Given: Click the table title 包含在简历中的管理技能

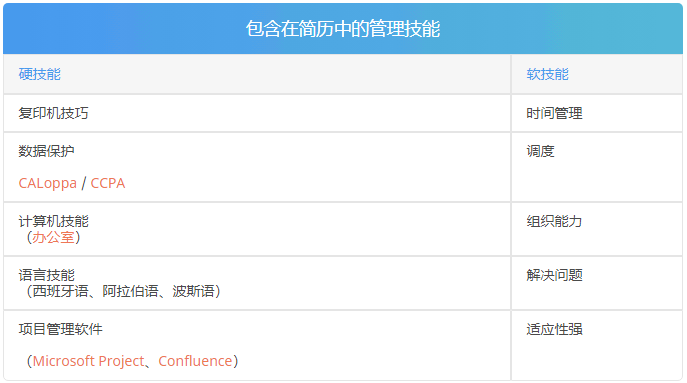Looking at the screenshot, I should (x=343, y=29).
